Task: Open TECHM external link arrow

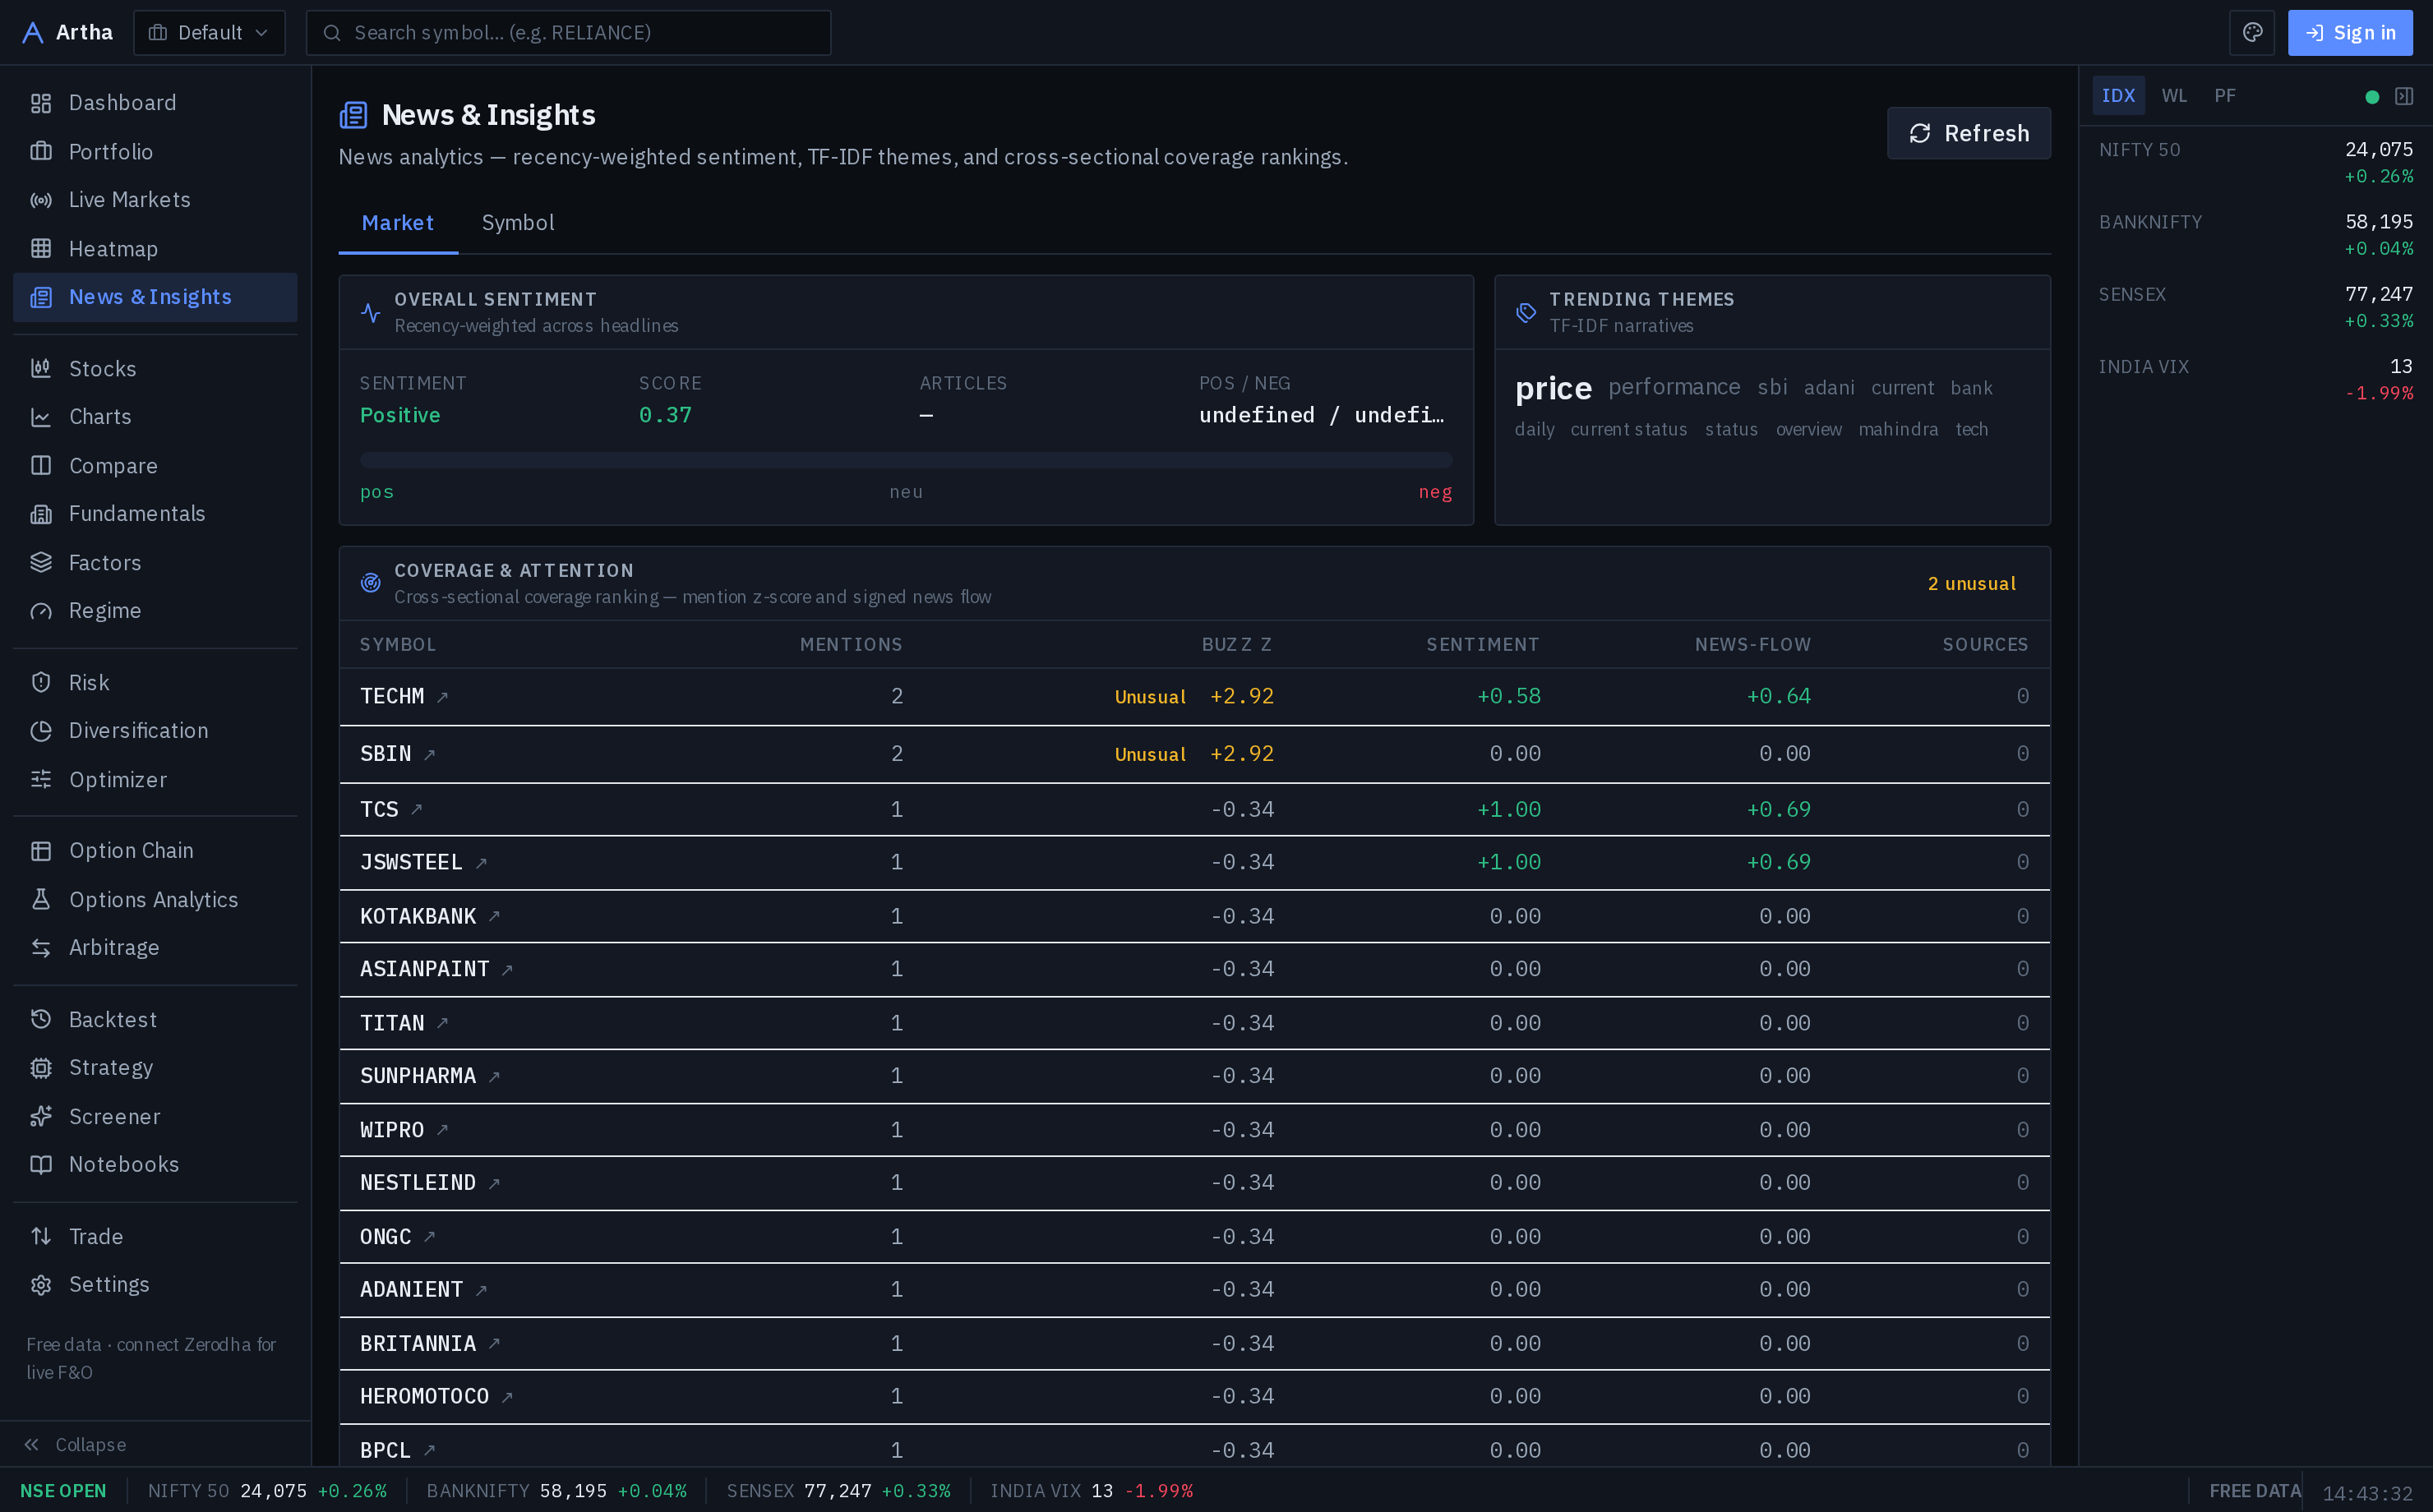Action: pyautogui.click(x=443, y=697)
